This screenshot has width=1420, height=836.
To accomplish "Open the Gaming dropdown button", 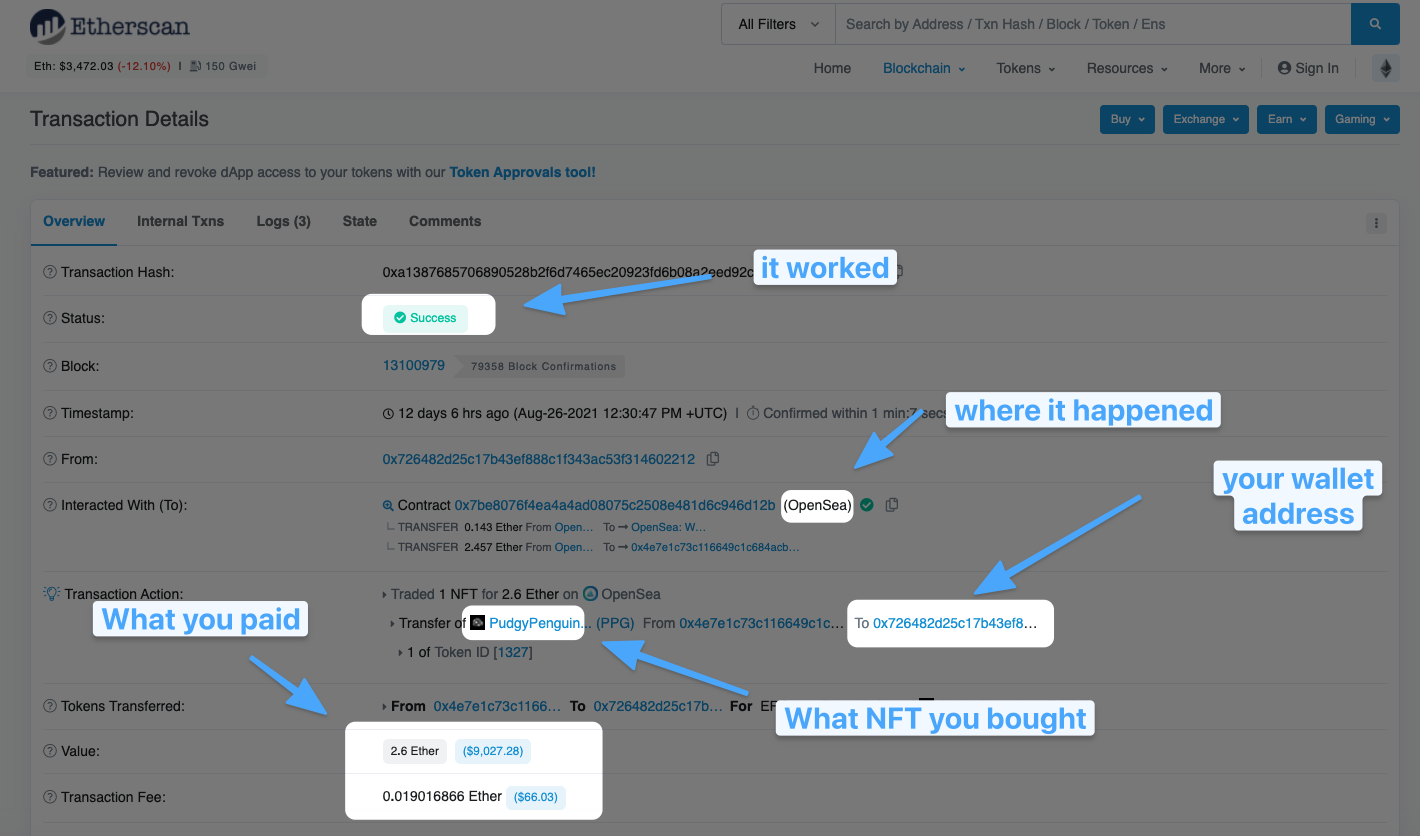I will tap(1361, 119).
